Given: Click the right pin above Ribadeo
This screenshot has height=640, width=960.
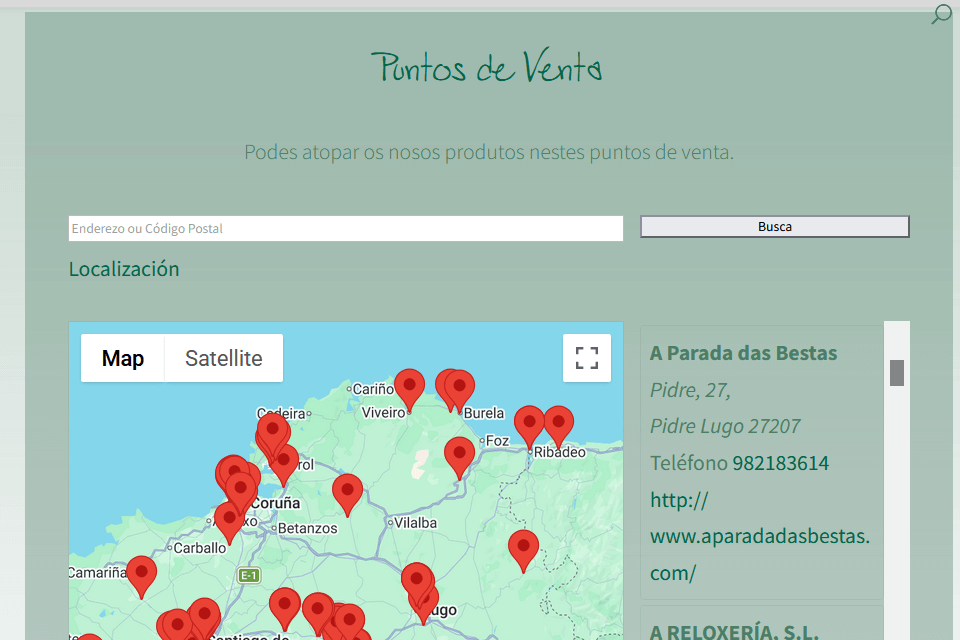Looking at the screenshot, I should 558,427.
